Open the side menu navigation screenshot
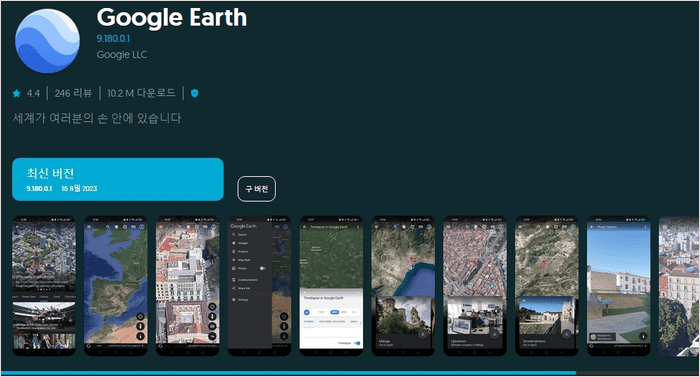 coord(259,286)
